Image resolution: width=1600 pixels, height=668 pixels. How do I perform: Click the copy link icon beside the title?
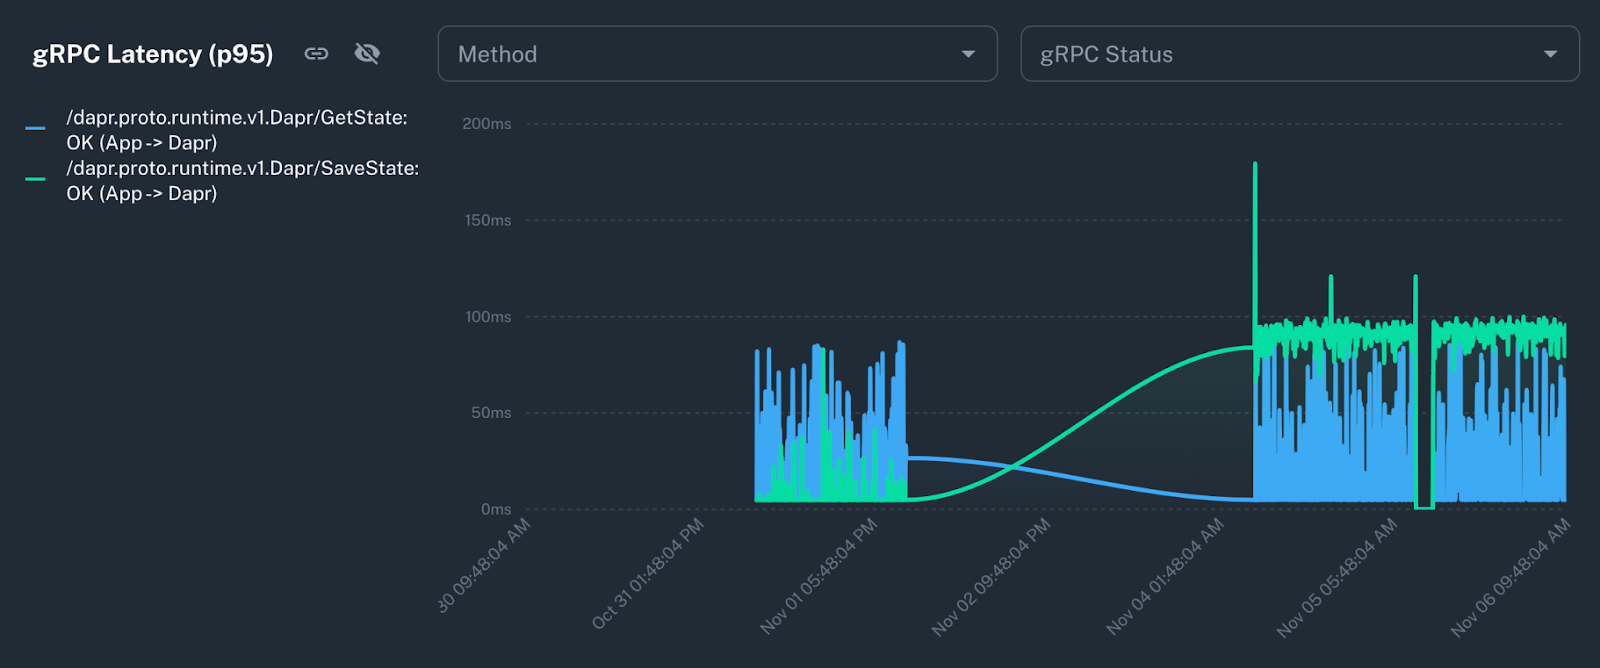click(x=316, y=54)
